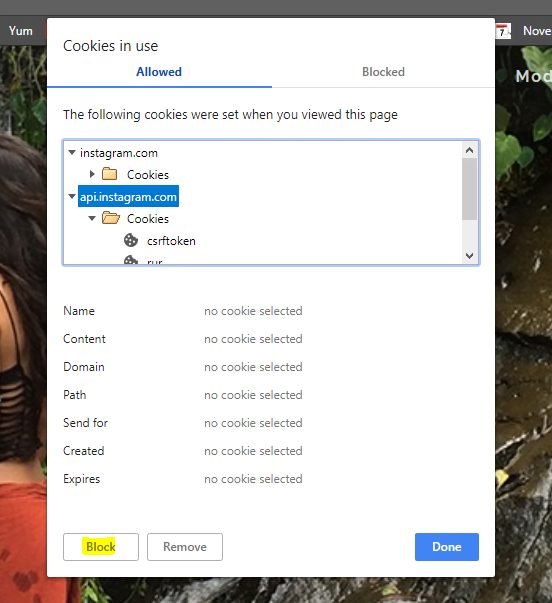Viewport: 552px width, 603px height.
Task: Collapse the api.instagram.com tree node
Action: pos(72,196)
